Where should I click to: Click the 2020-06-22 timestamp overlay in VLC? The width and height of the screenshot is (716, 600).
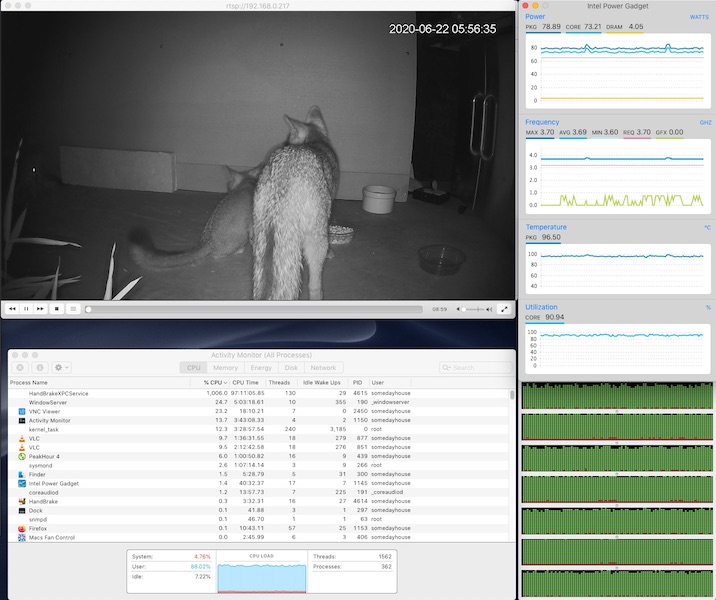coord(442,29)
